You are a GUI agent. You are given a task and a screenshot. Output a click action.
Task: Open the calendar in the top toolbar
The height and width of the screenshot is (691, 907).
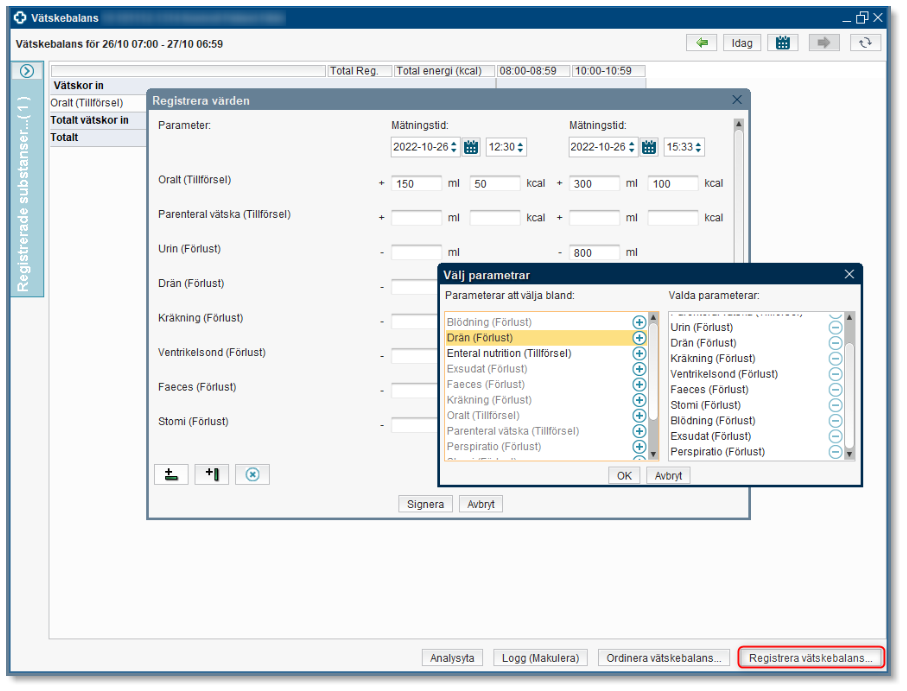tap(784, 43)
